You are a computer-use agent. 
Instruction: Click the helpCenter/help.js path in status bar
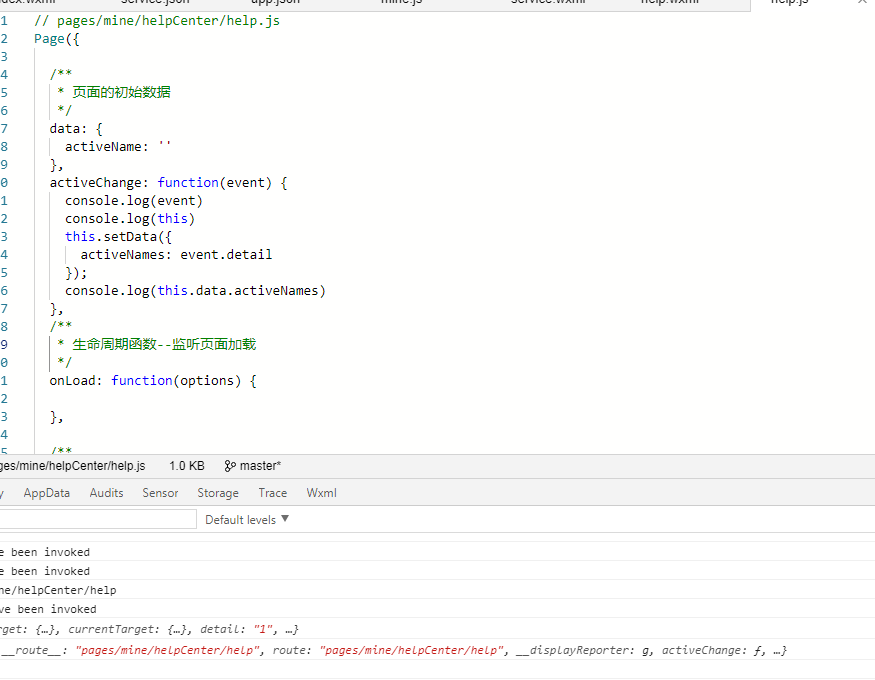coord(73,466)
